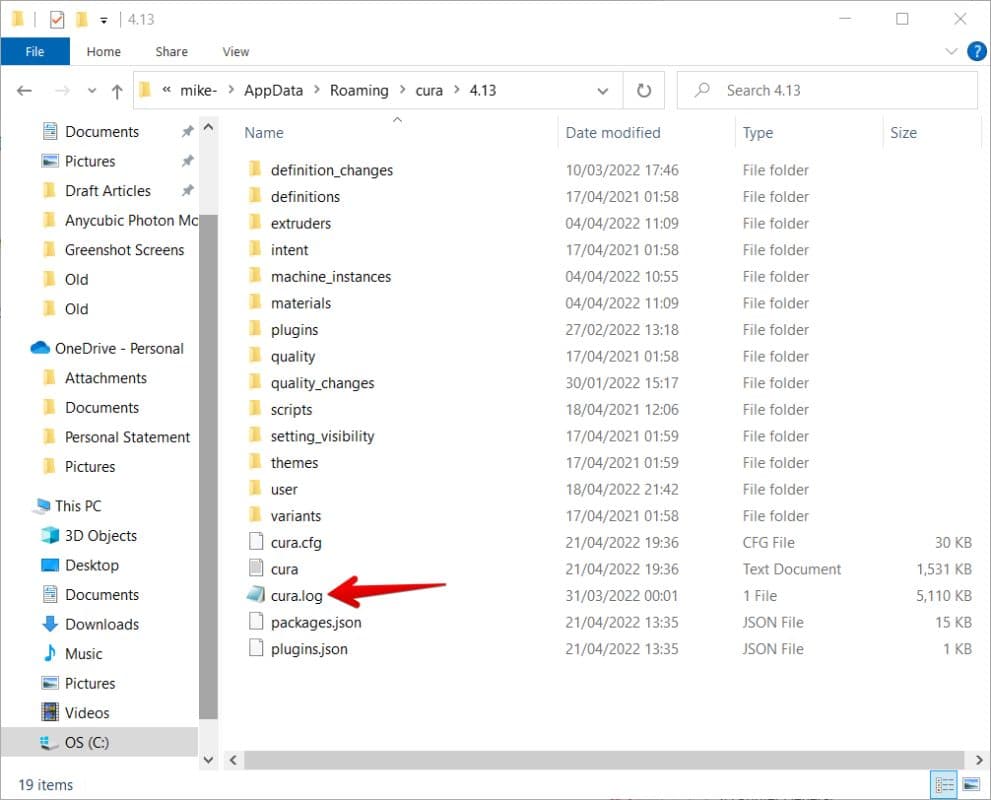Select OS (C:) drive in sidebar
This screenshot has width=991, height=800.
[87, 742]
